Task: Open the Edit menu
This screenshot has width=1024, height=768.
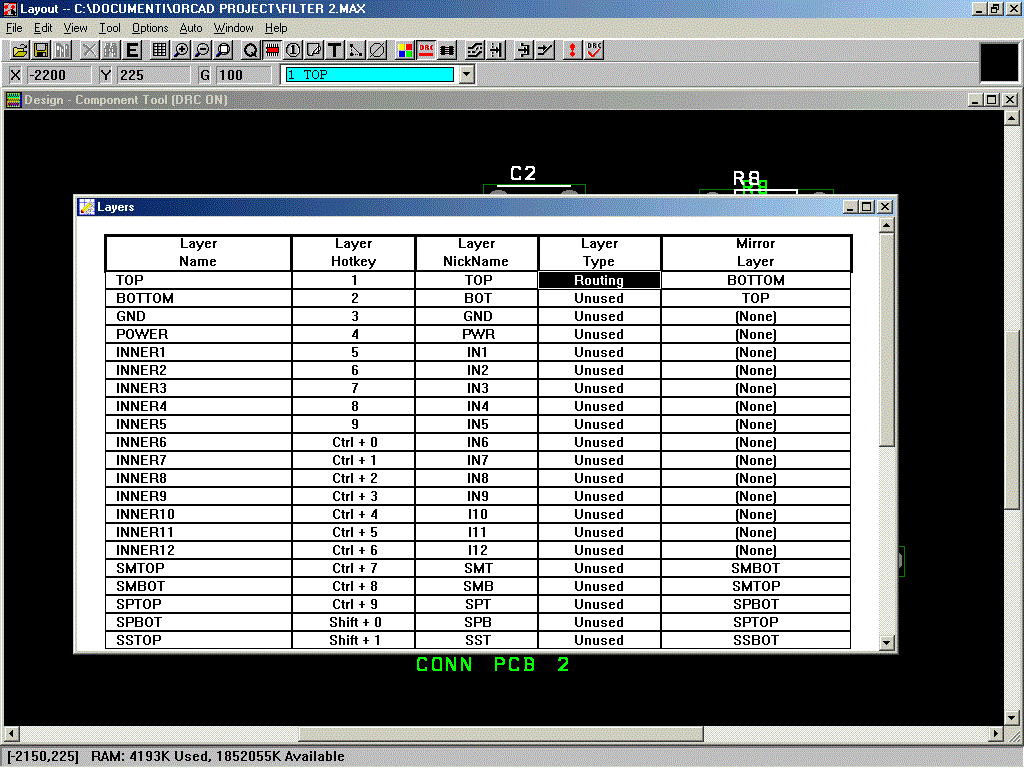Action: (43, 28)
